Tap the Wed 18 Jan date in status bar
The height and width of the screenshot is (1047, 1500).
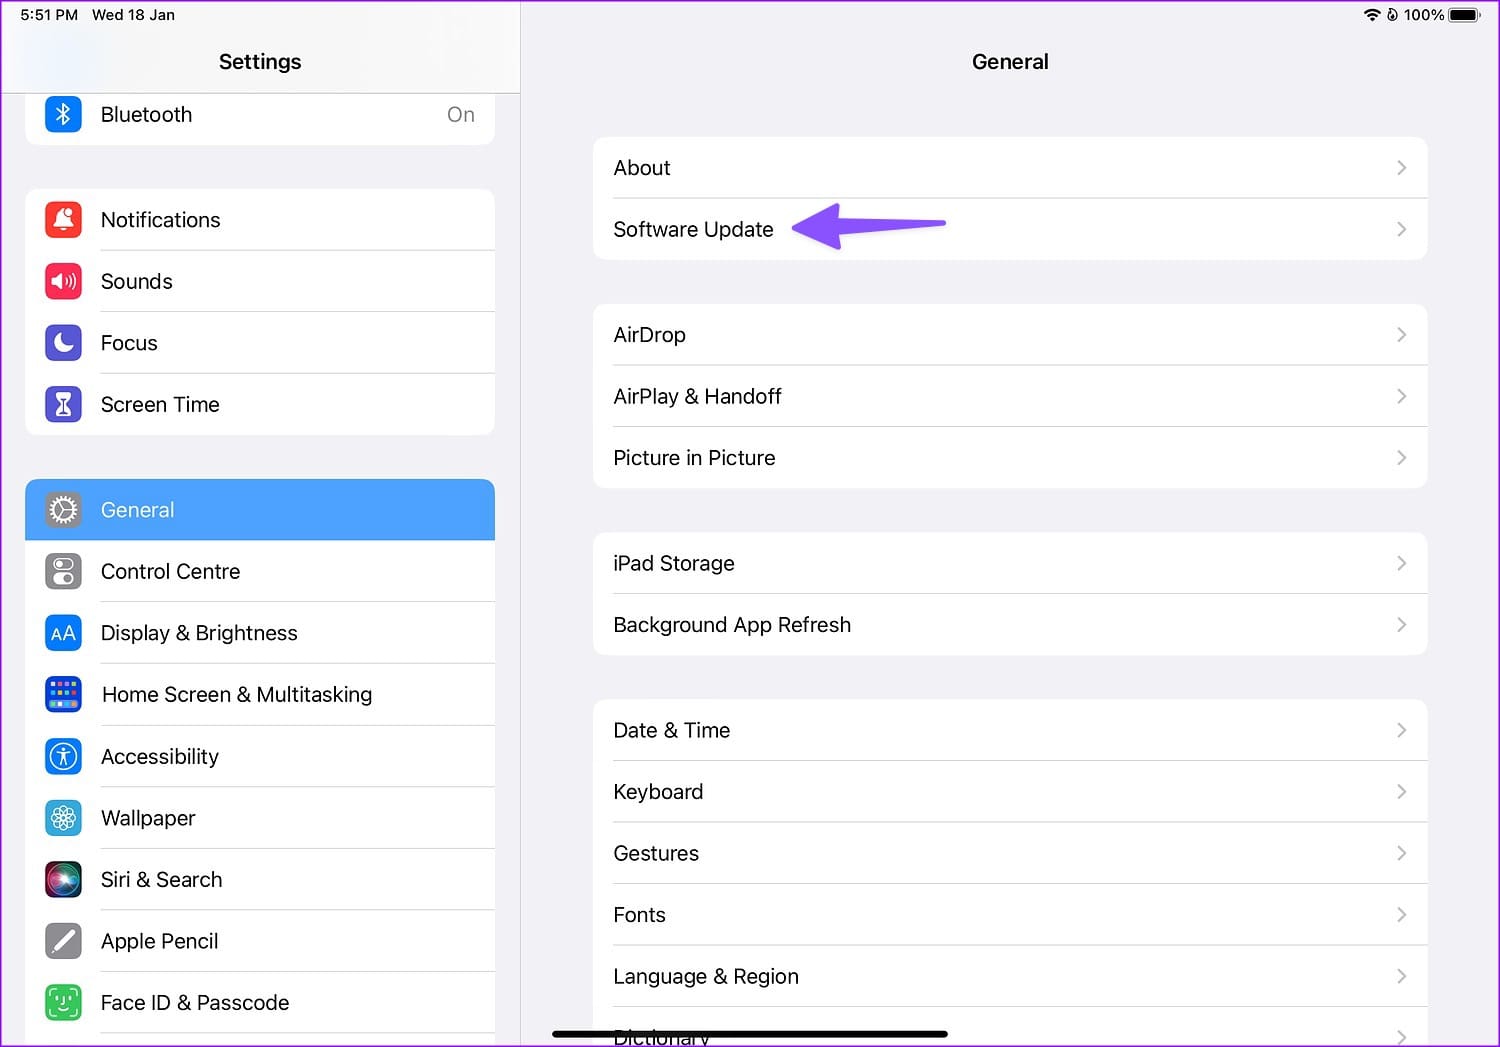click(x=133, y=15)
